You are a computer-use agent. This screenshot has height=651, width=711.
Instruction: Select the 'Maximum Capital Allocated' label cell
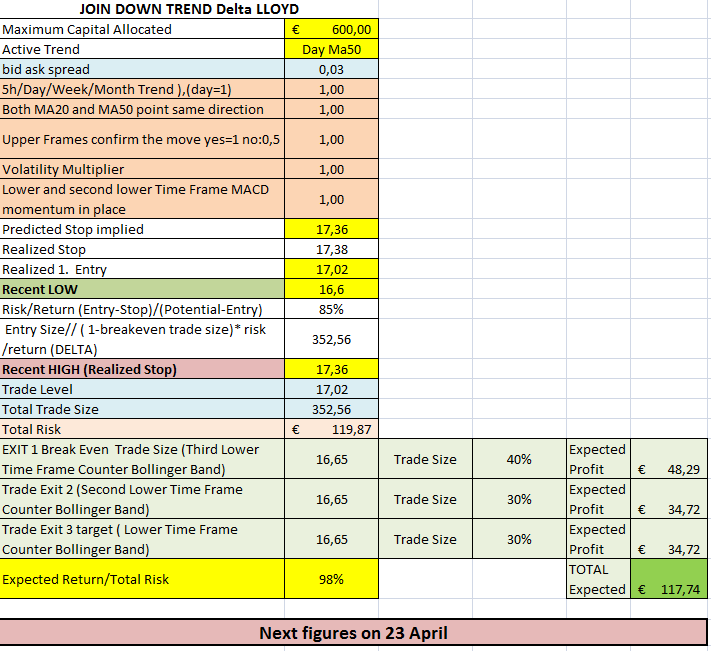coord(142,29)
